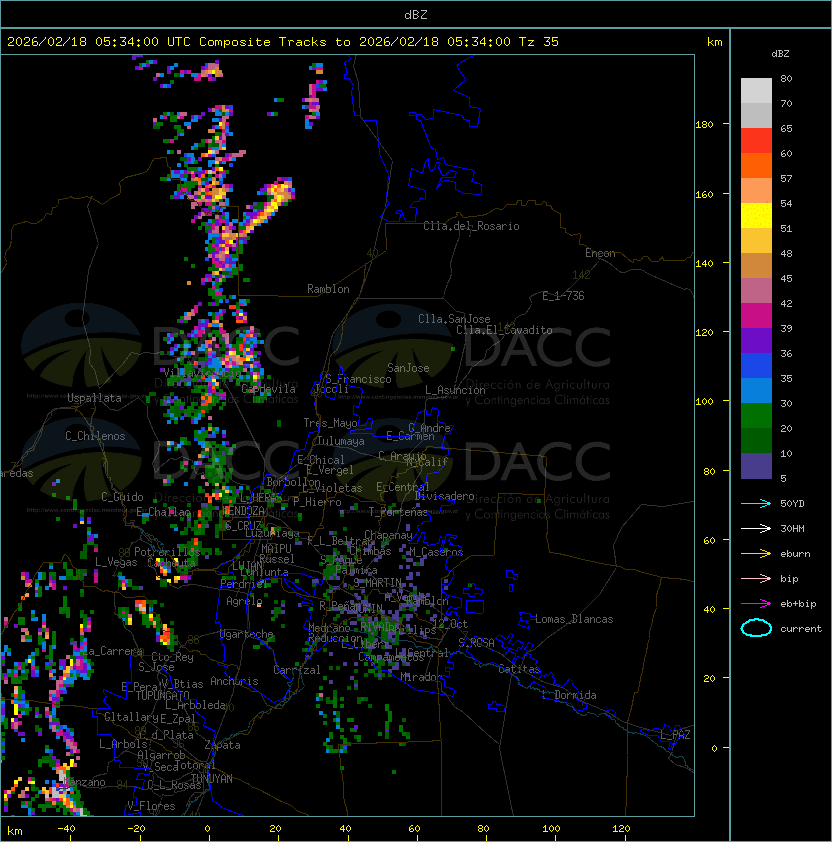The width and height of the screenshot is (832, 842).
Task: Click the 'eb+bip' legend label
Action: pyautogui.click(x=798, y=604)
